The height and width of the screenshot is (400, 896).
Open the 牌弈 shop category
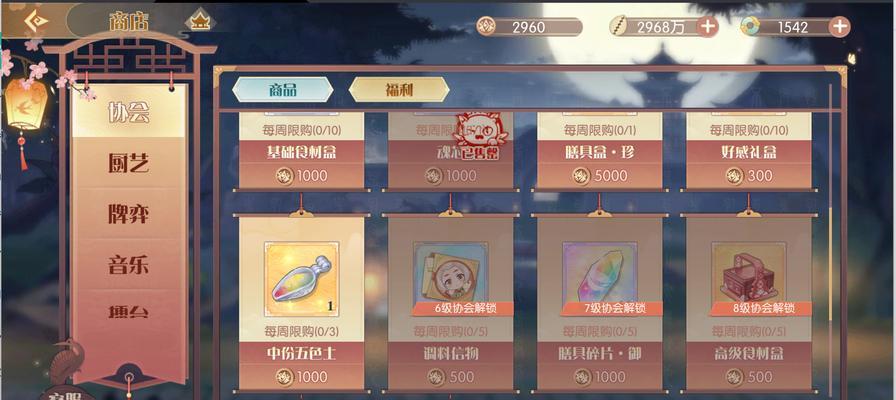tap(129, 214)
